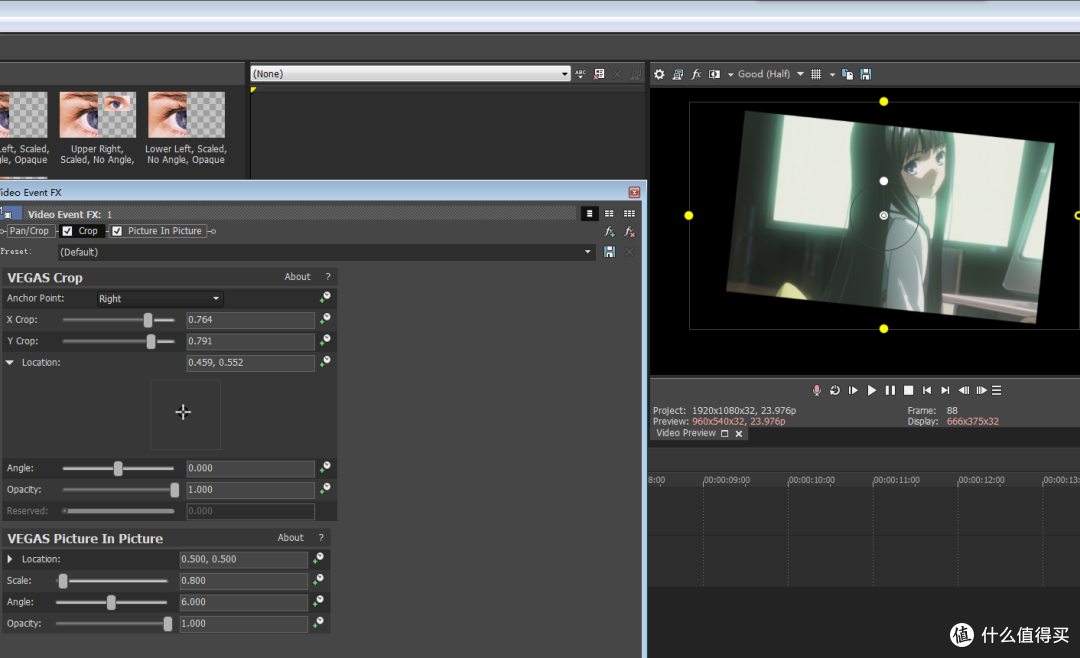Screen dimensions: 1080x658
Task: Select the Pan/Crop chain button
Action: coord(29,231)
